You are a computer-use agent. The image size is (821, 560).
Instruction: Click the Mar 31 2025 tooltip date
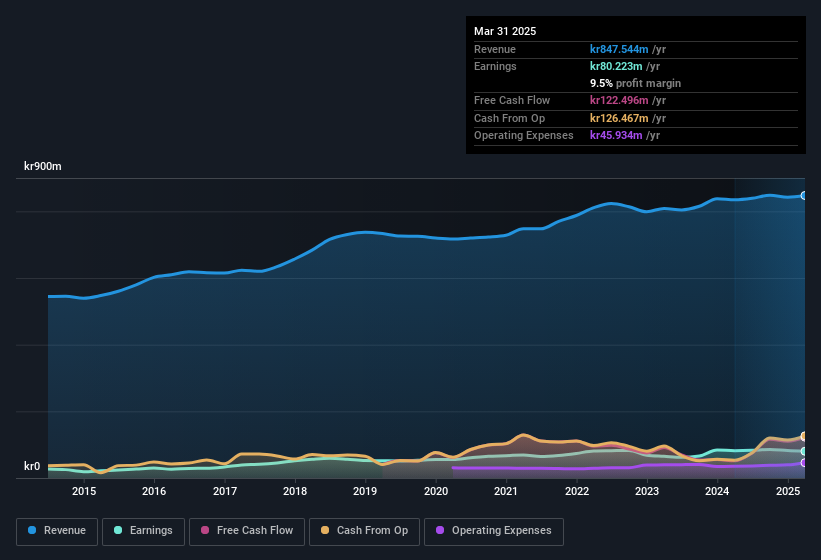[x=505, y=31]
